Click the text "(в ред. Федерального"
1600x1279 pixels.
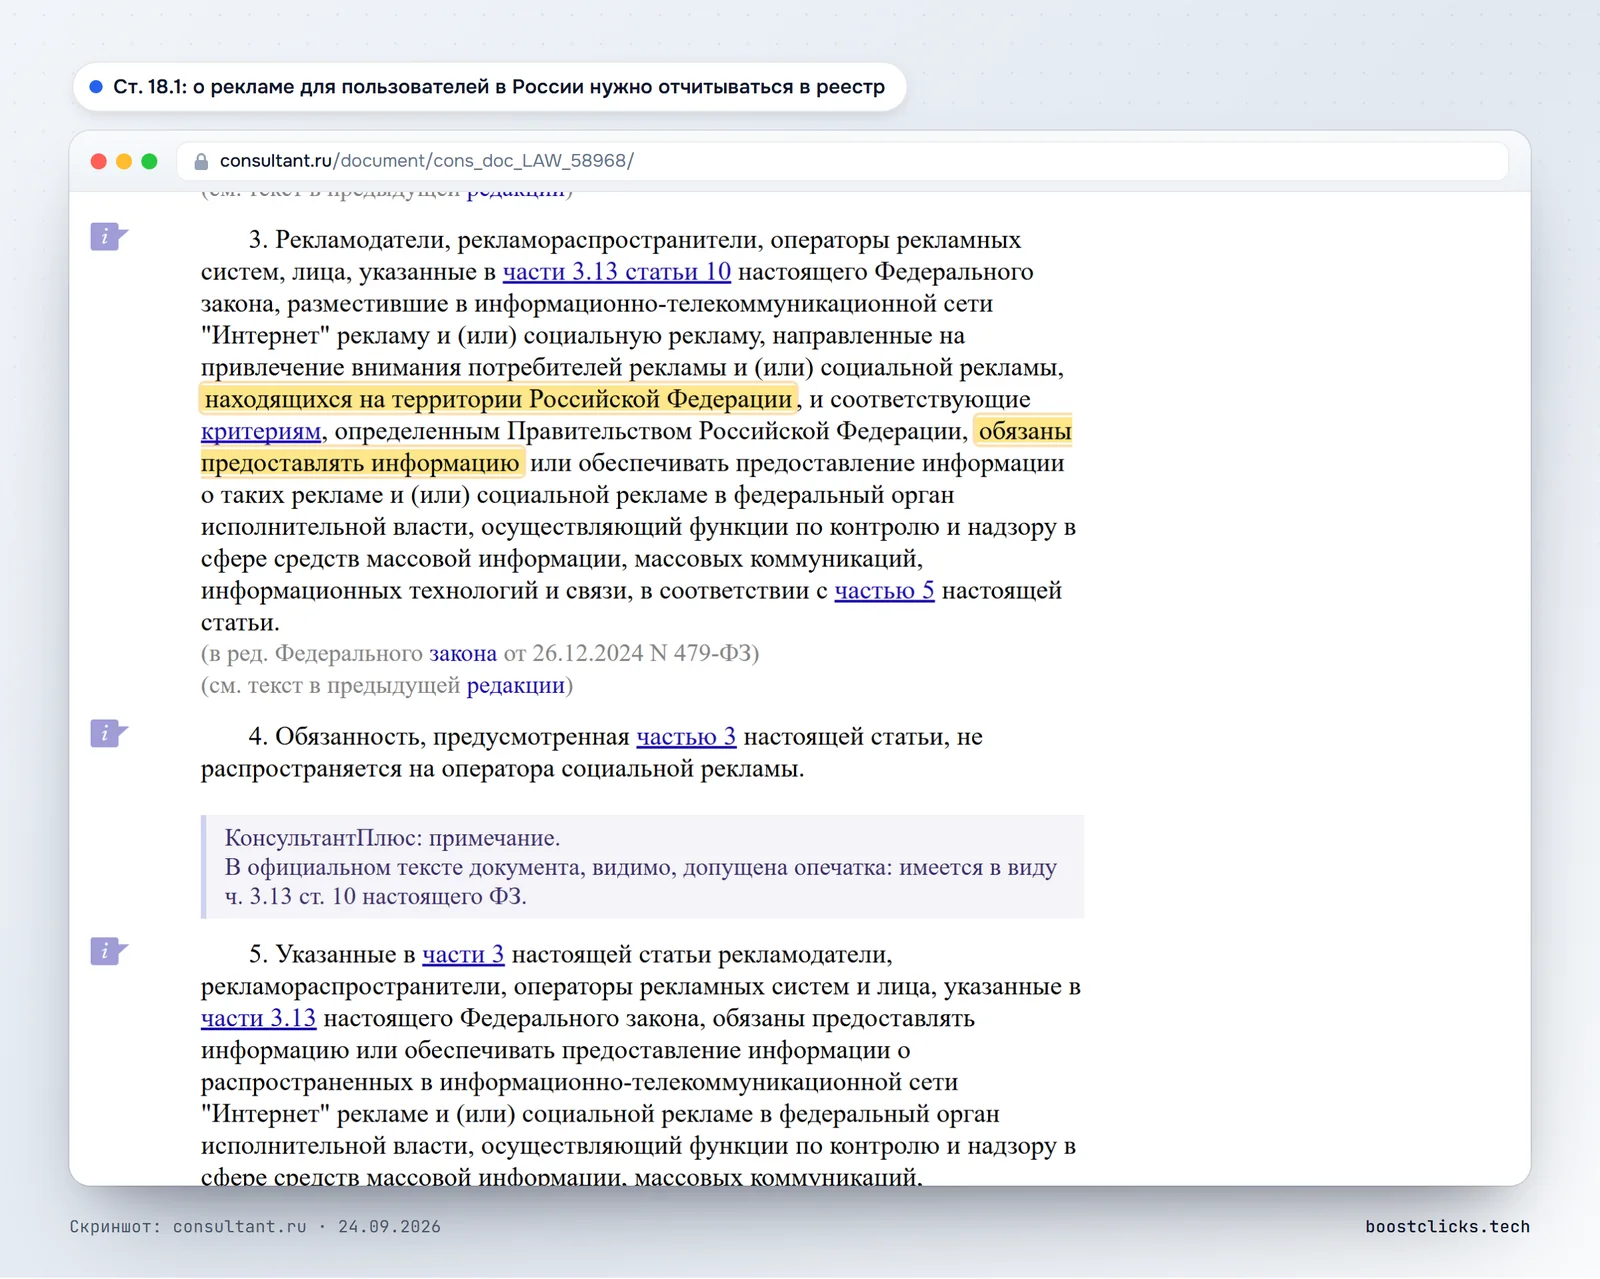[312, 654]
